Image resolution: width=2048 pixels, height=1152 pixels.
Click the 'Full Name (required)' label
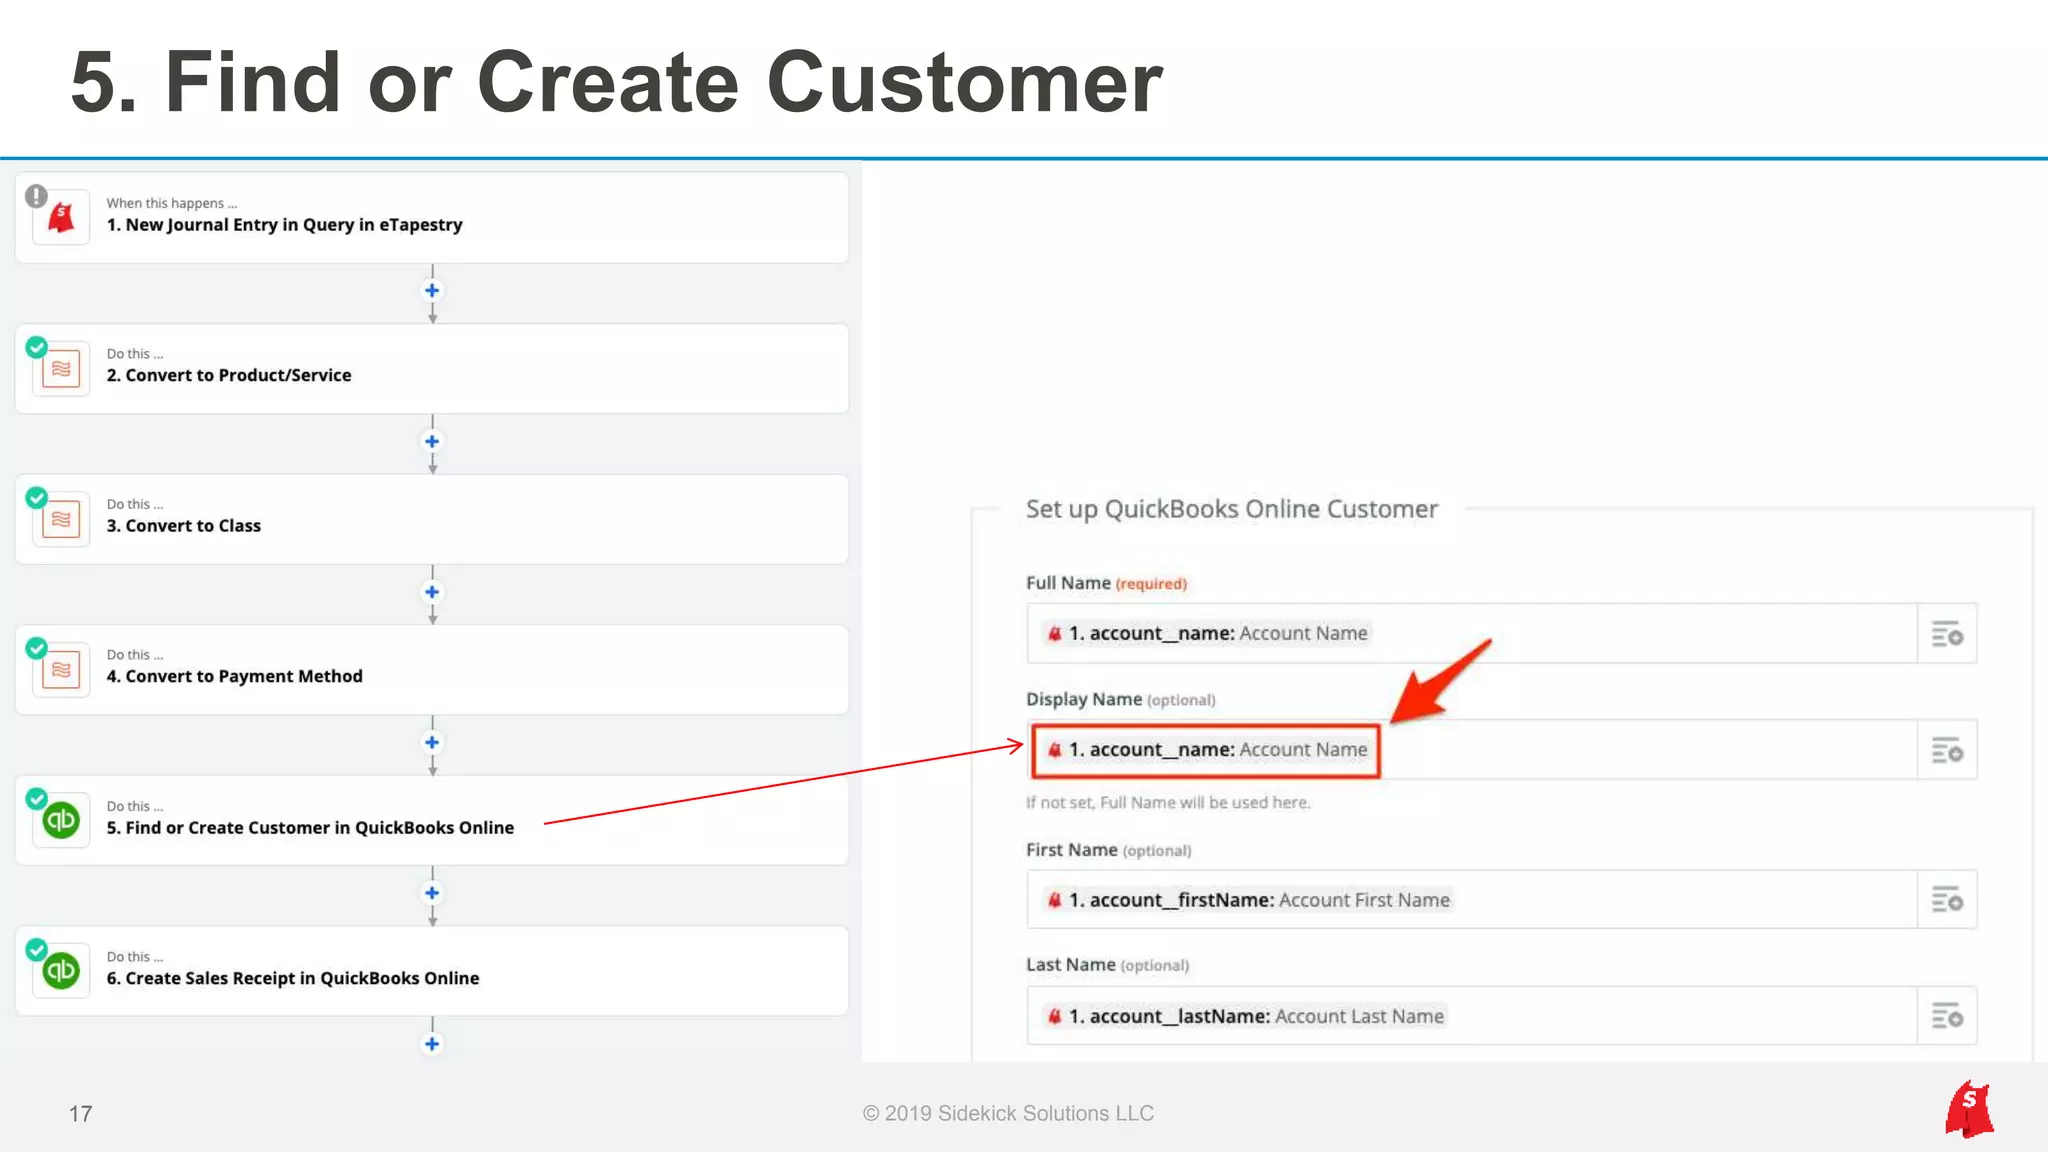pos(1106,583)
